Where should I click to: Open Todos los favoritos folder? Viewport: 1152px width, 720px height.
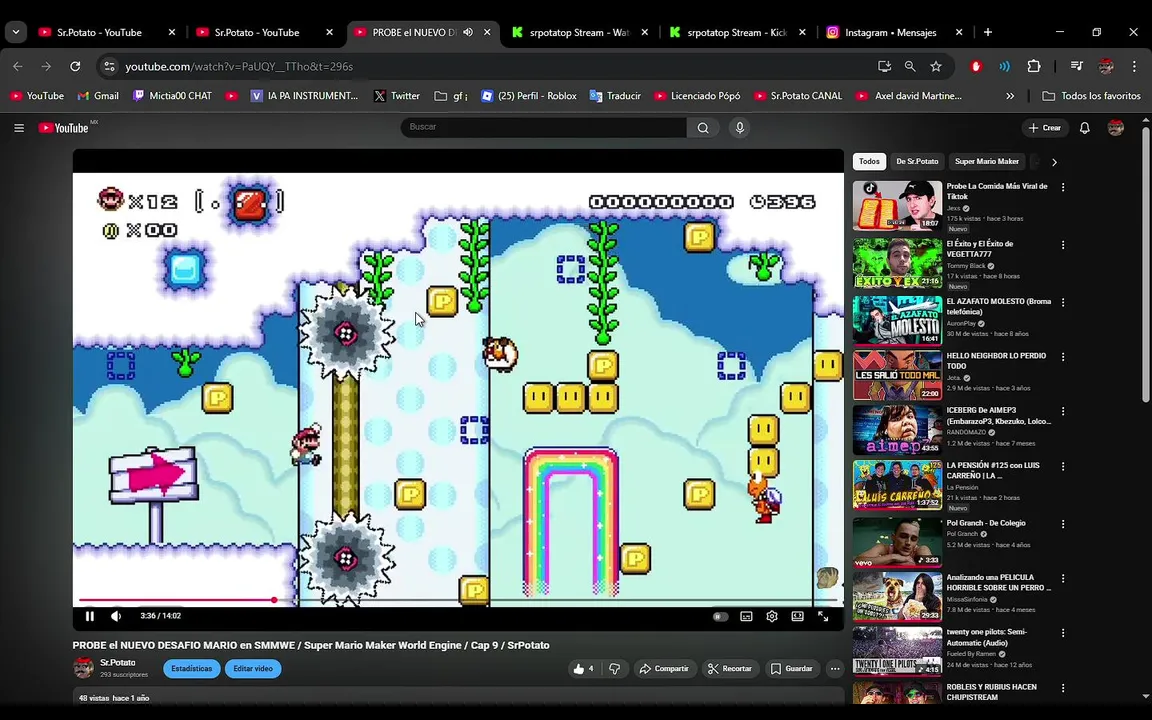[1091, 96]
